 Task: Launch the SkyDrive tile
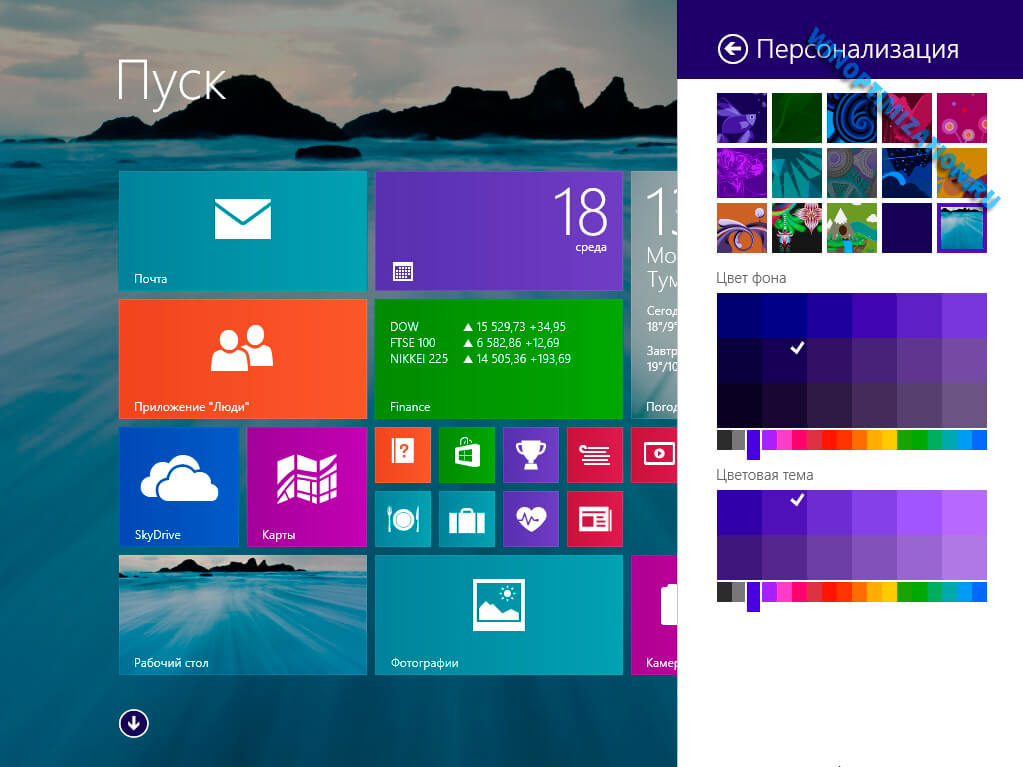[x=178, y=486]
